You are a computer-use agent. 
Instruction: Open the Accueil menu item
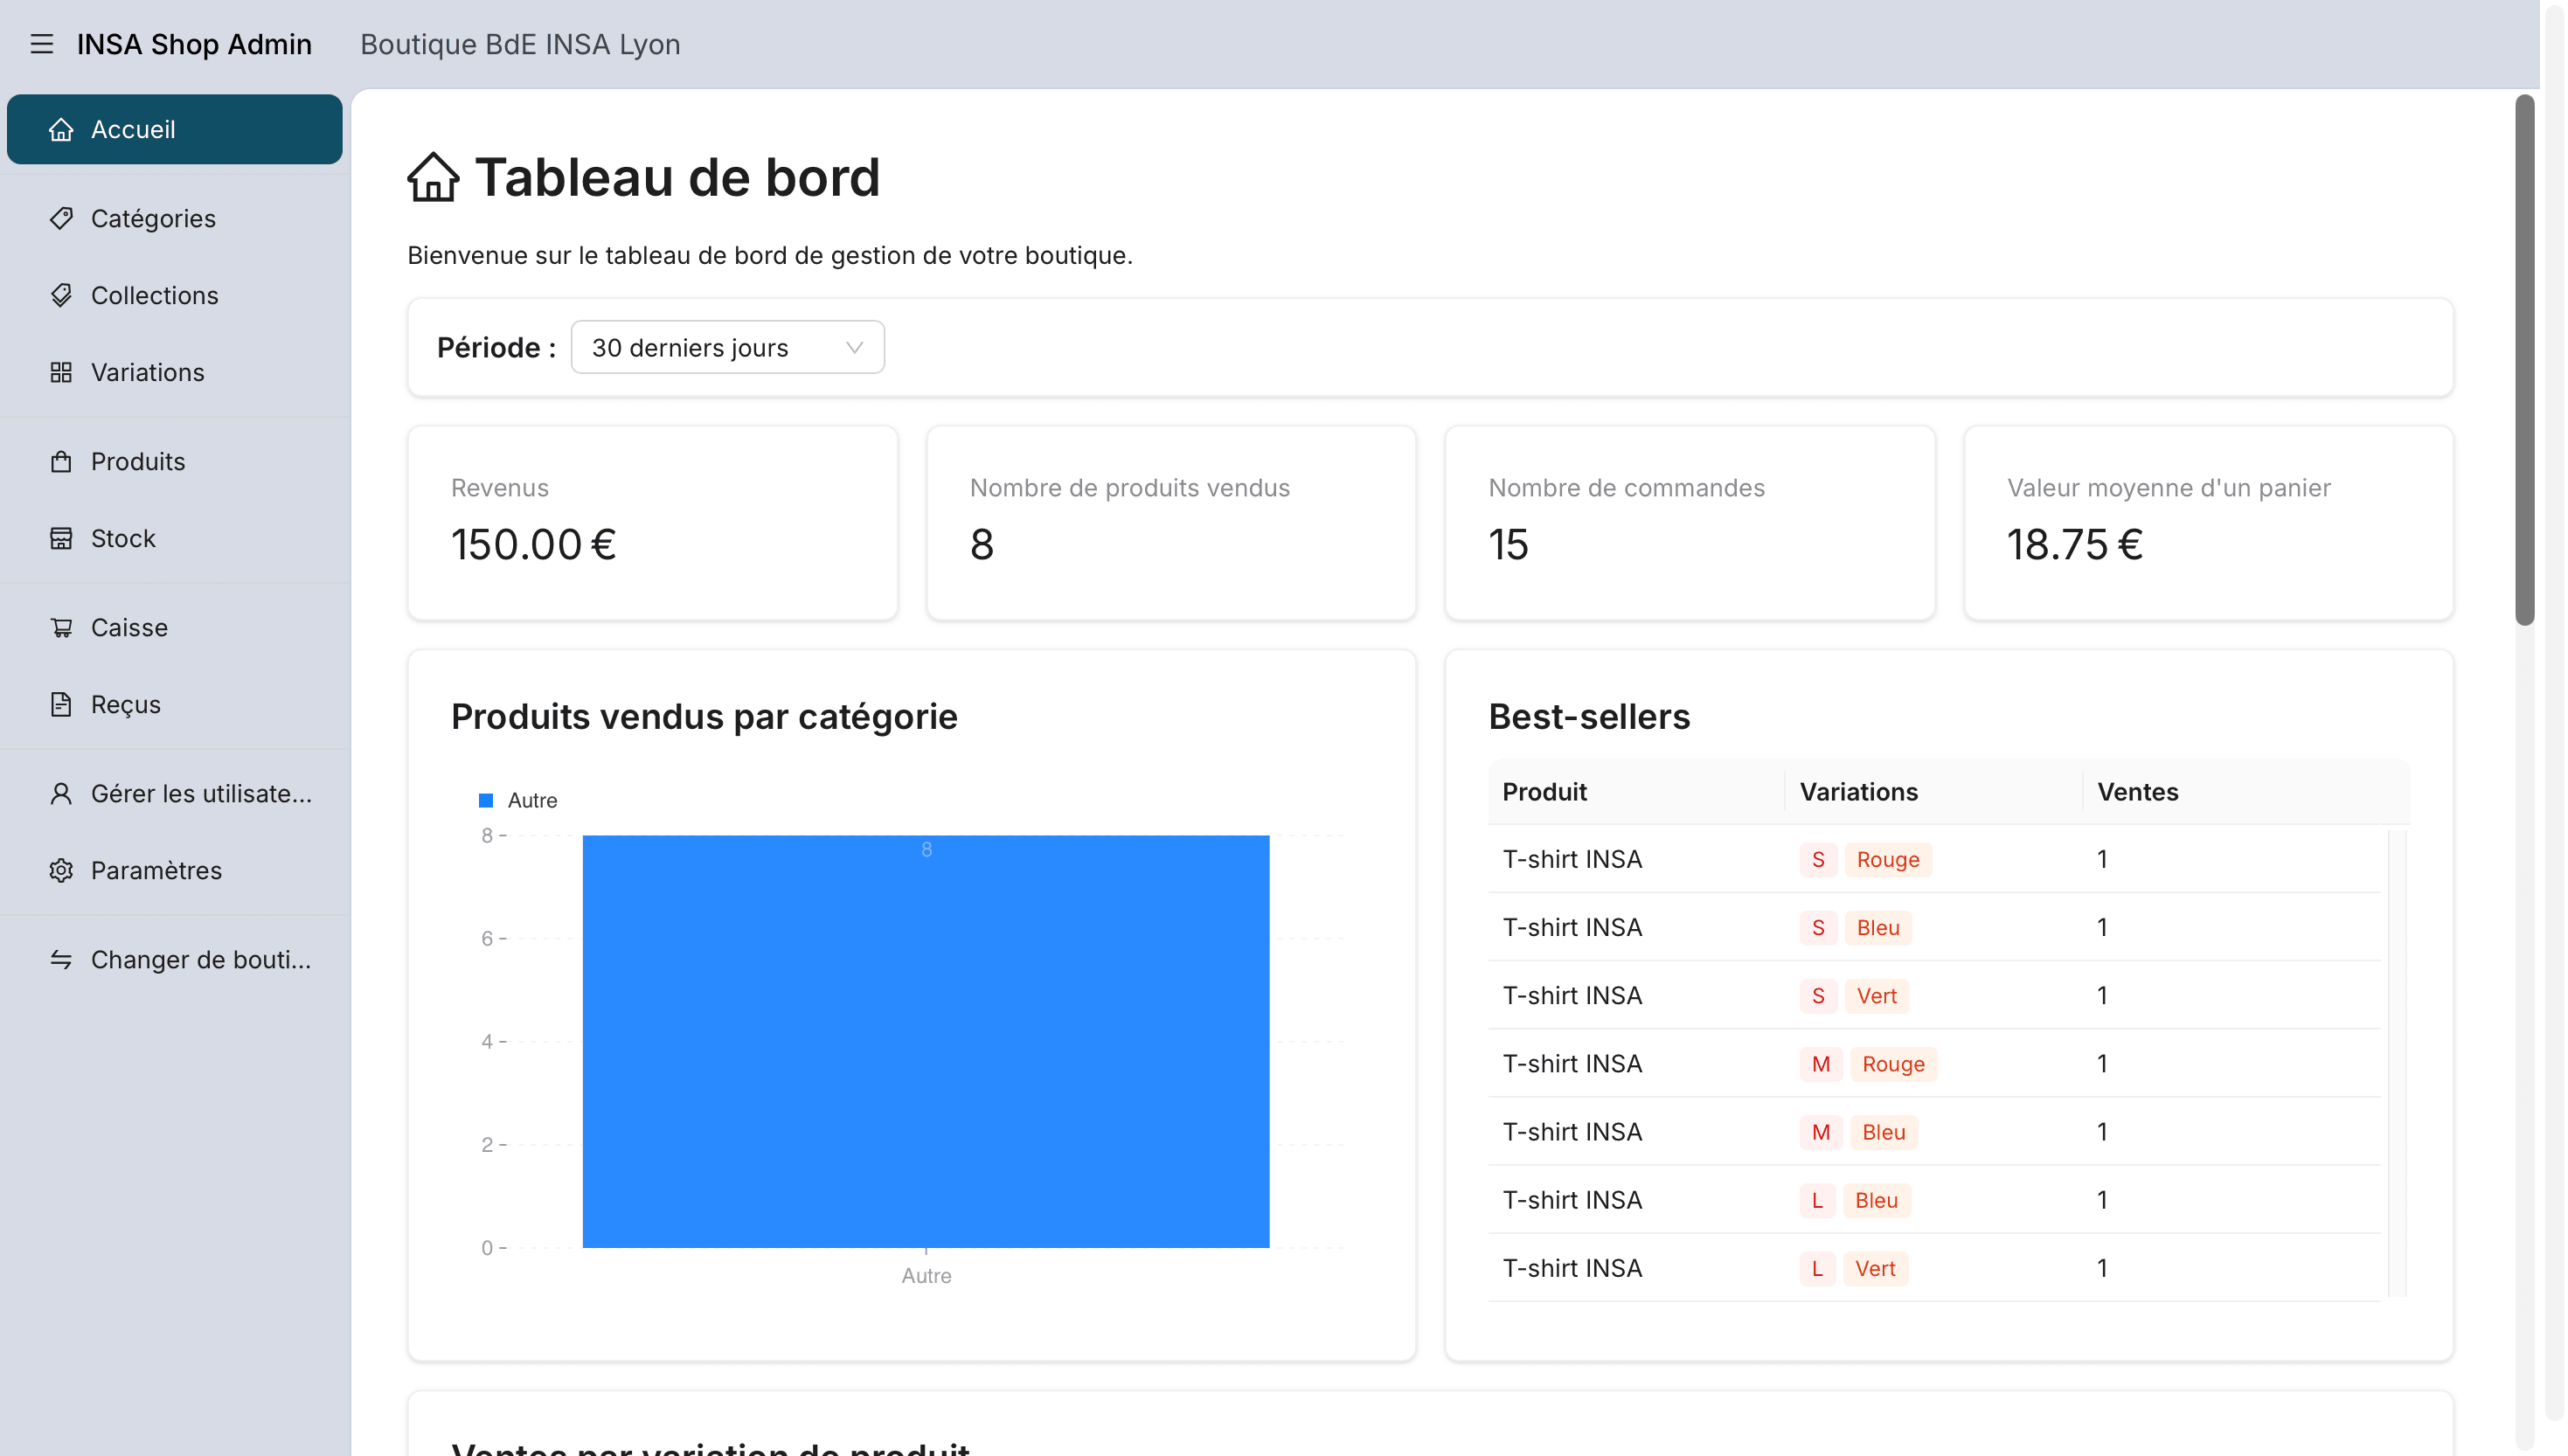pyautogui.click(x=175, y=129)
